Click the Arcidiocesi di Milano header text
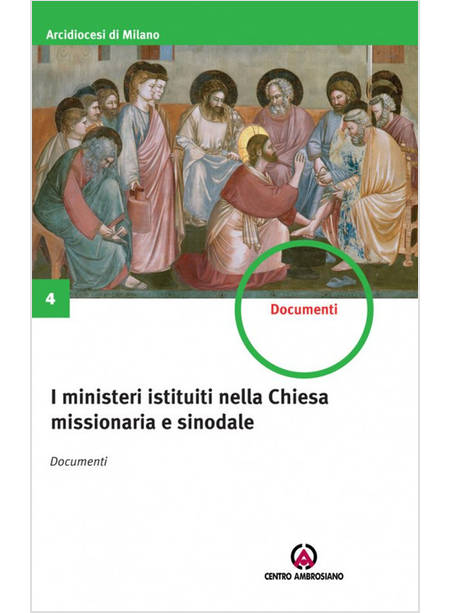This screenshot has height=613, width=450. tap(103, 34)
